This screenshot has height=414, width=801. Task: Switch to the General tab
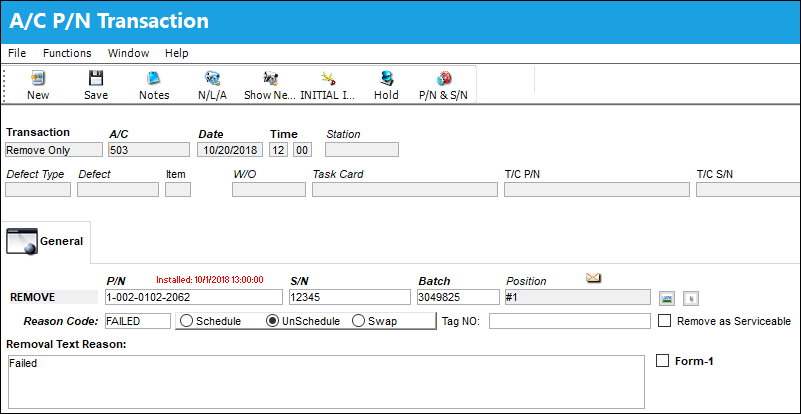46,242
